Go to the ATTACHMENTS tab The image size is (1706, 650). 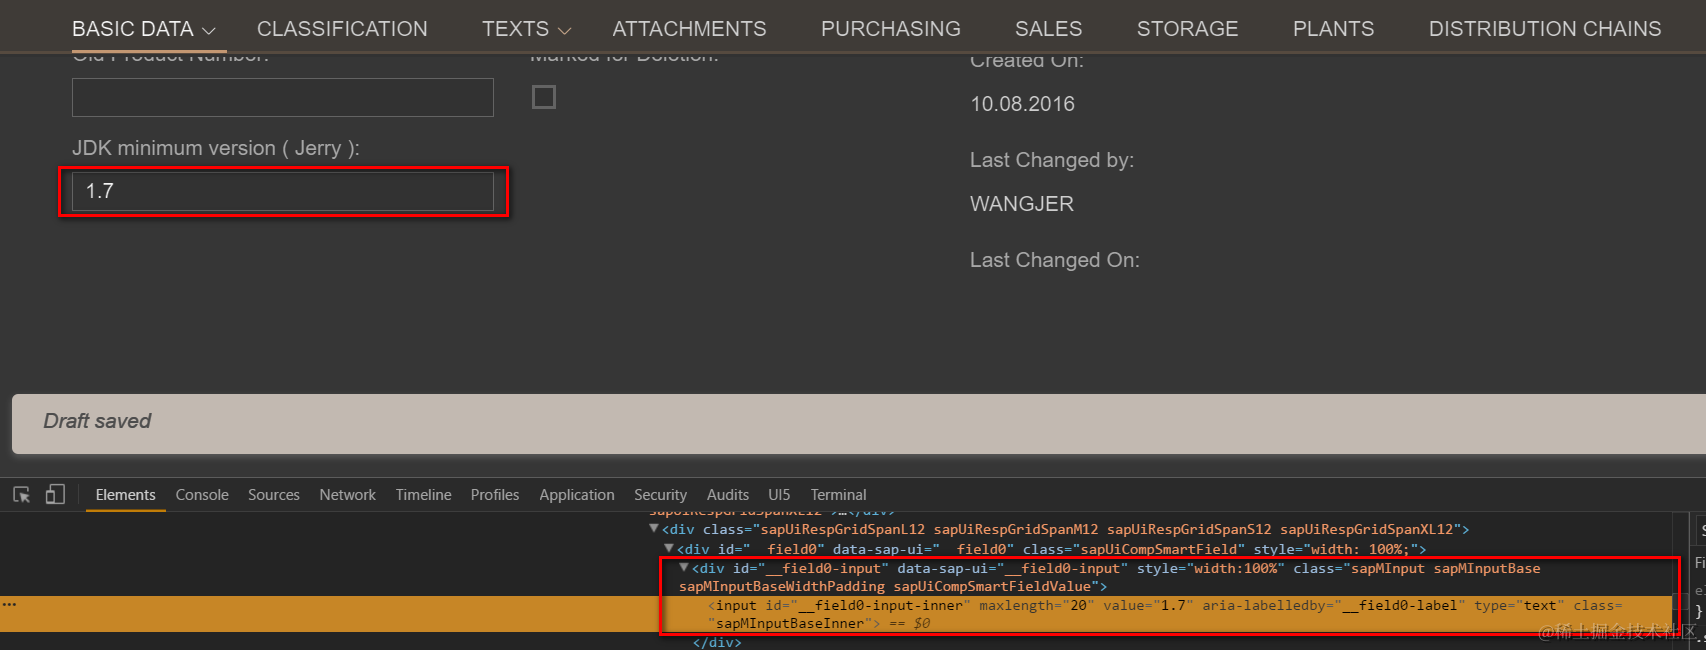click(689, 29)
